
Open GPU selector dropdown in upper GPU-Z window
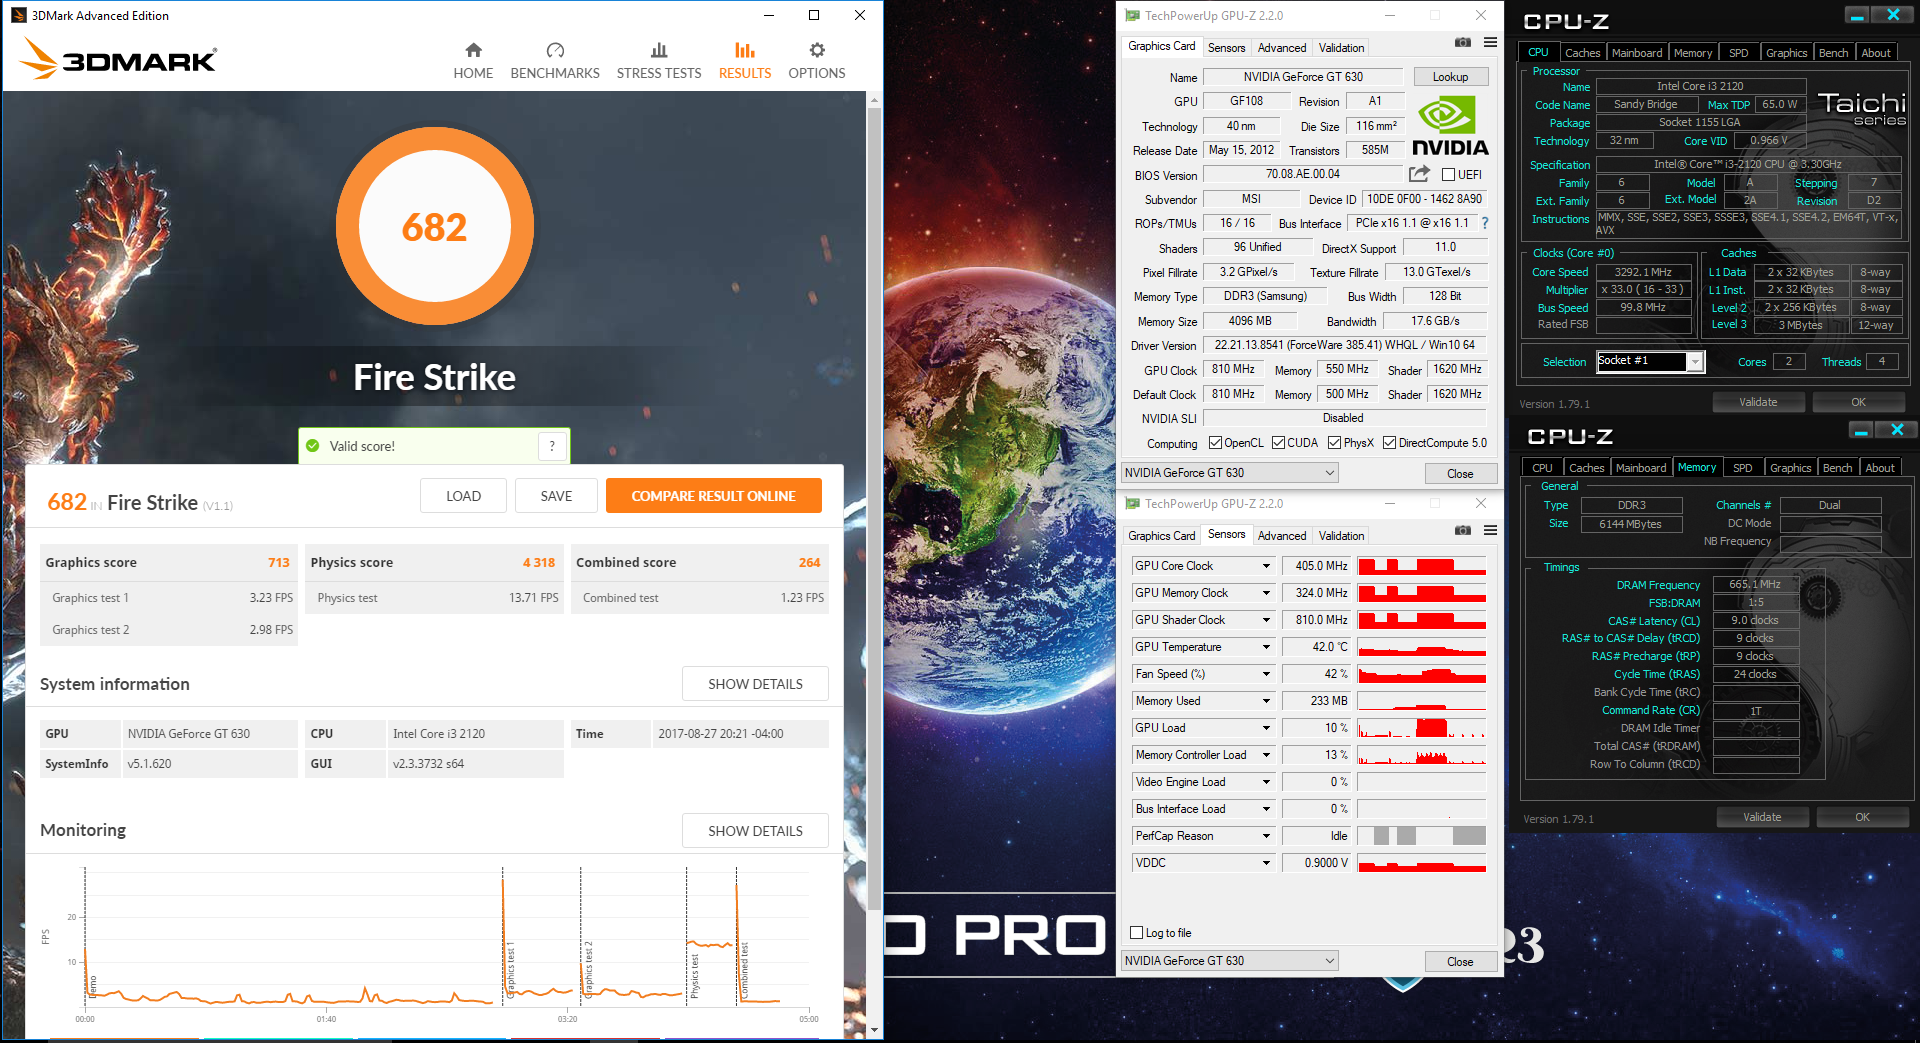pos(1230,473)
